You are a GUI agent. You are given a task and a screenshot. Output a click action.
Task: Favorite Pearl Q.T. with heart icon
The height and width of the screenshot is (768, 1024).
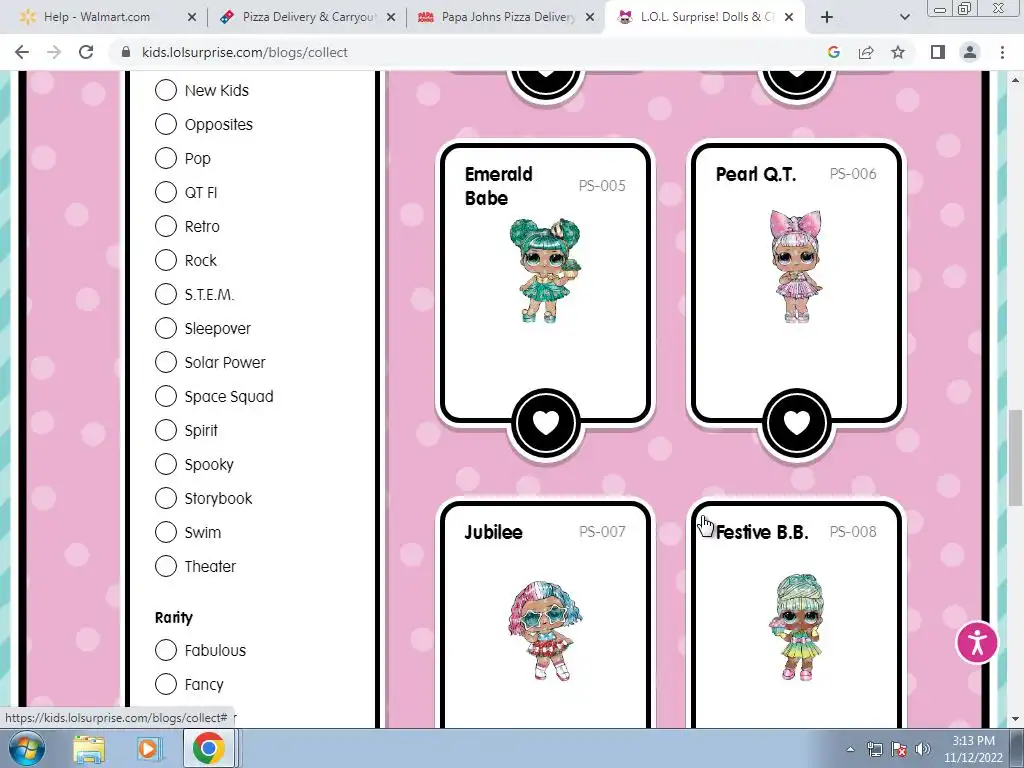click(x=797, y=423)
